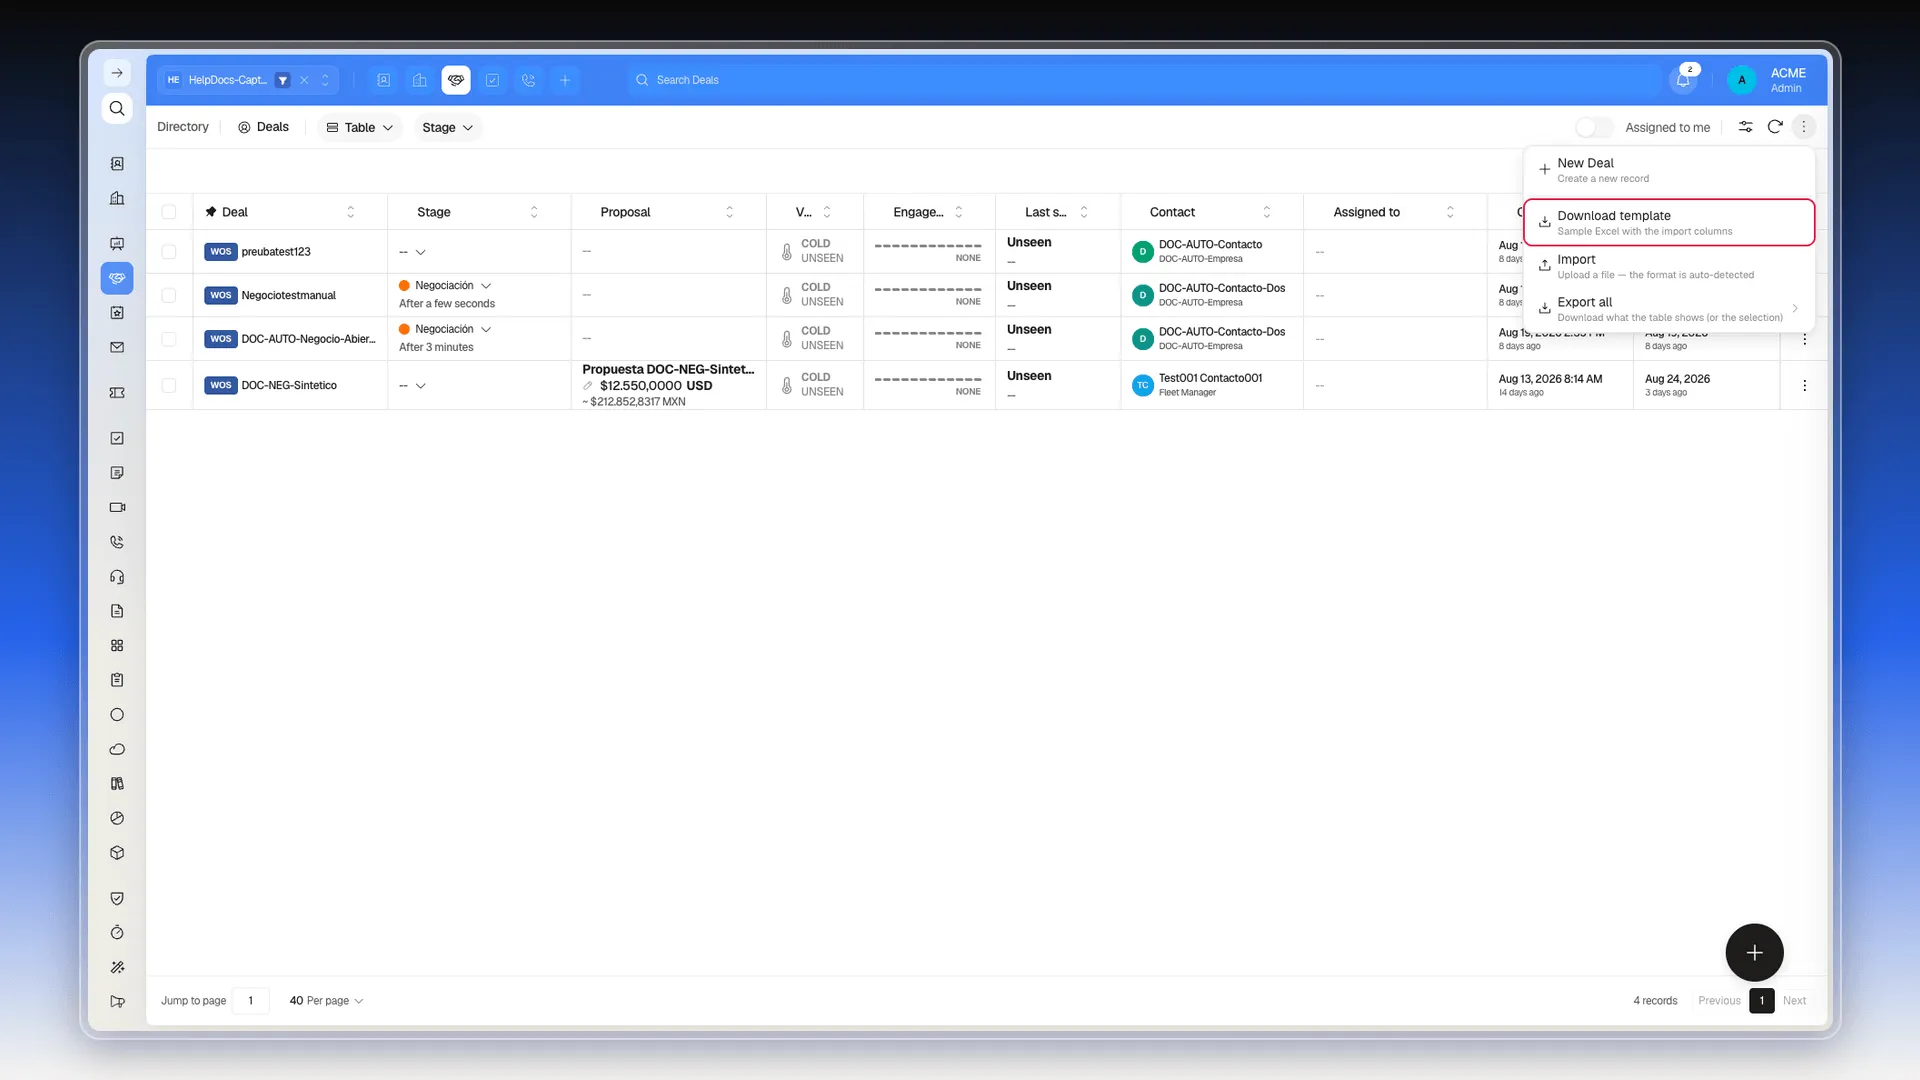
Task: Open Export all submenu
Action: coord(1669,309)
